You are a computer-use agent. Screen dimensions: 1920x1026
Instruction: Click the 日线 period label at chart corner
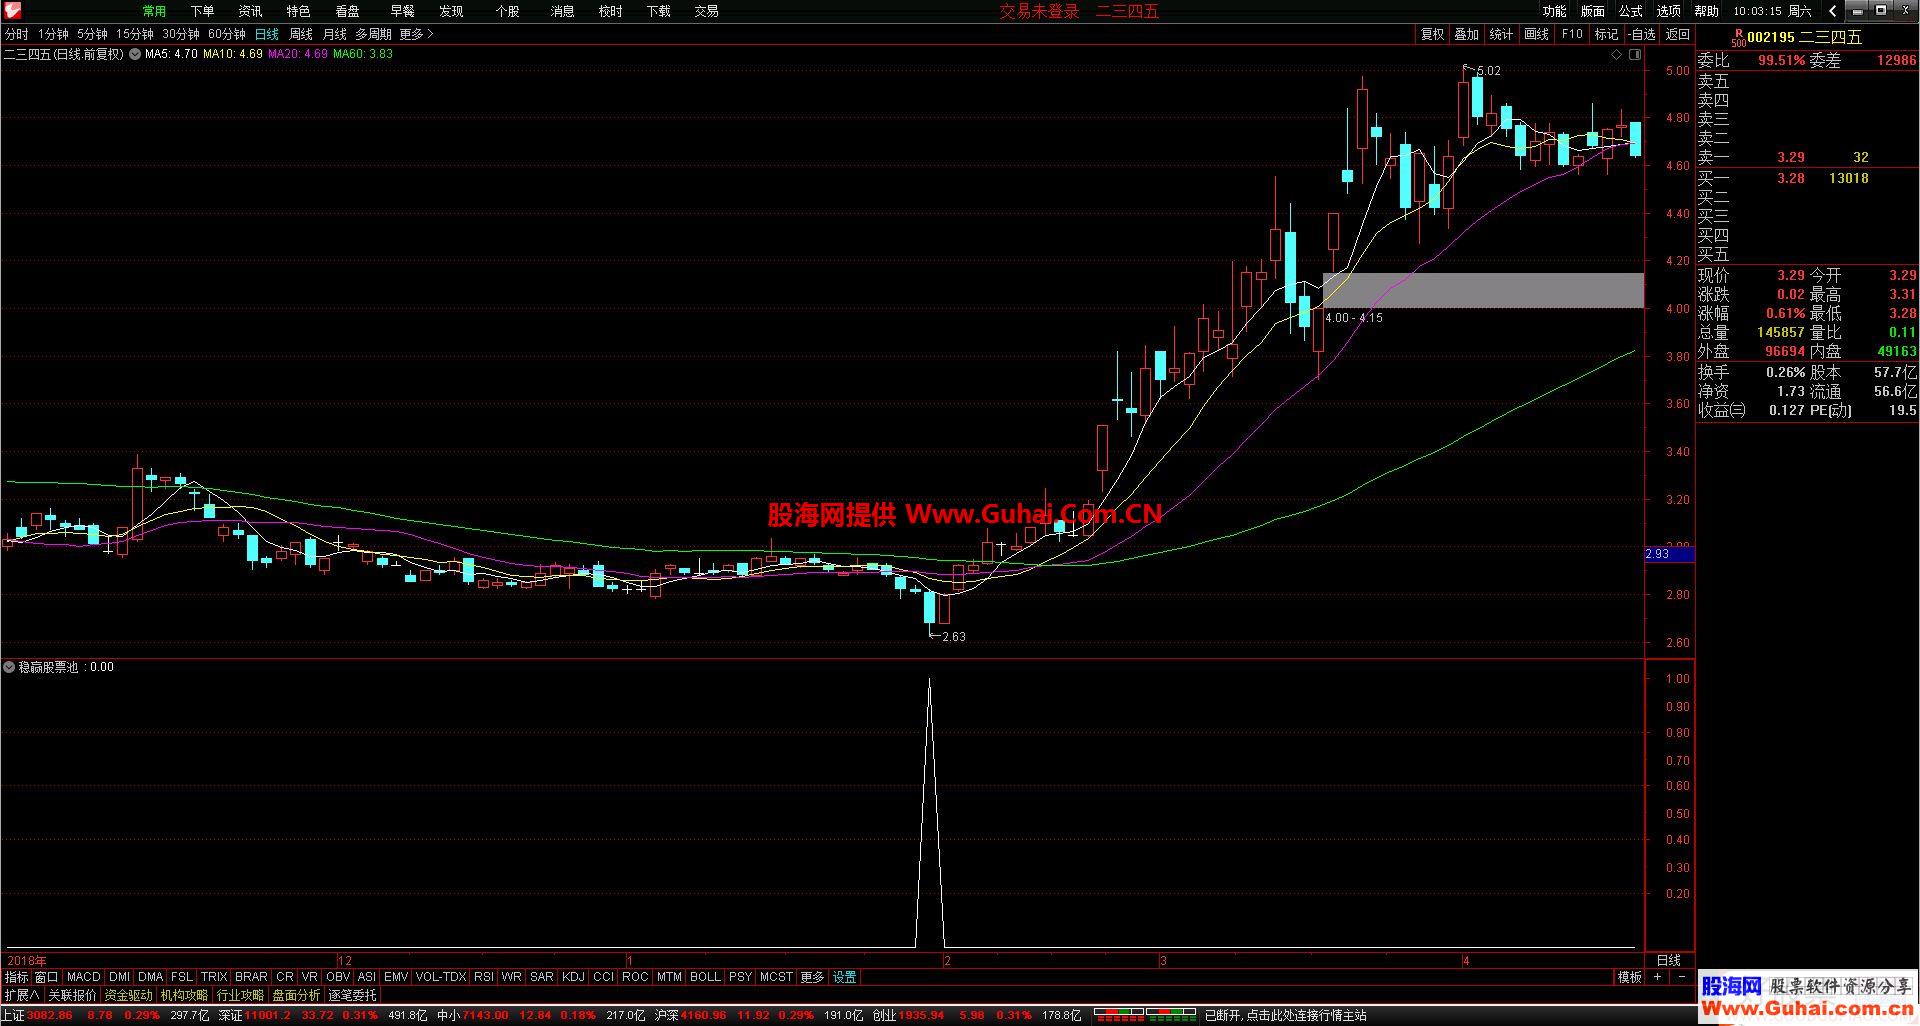[x=1669, y=960]
